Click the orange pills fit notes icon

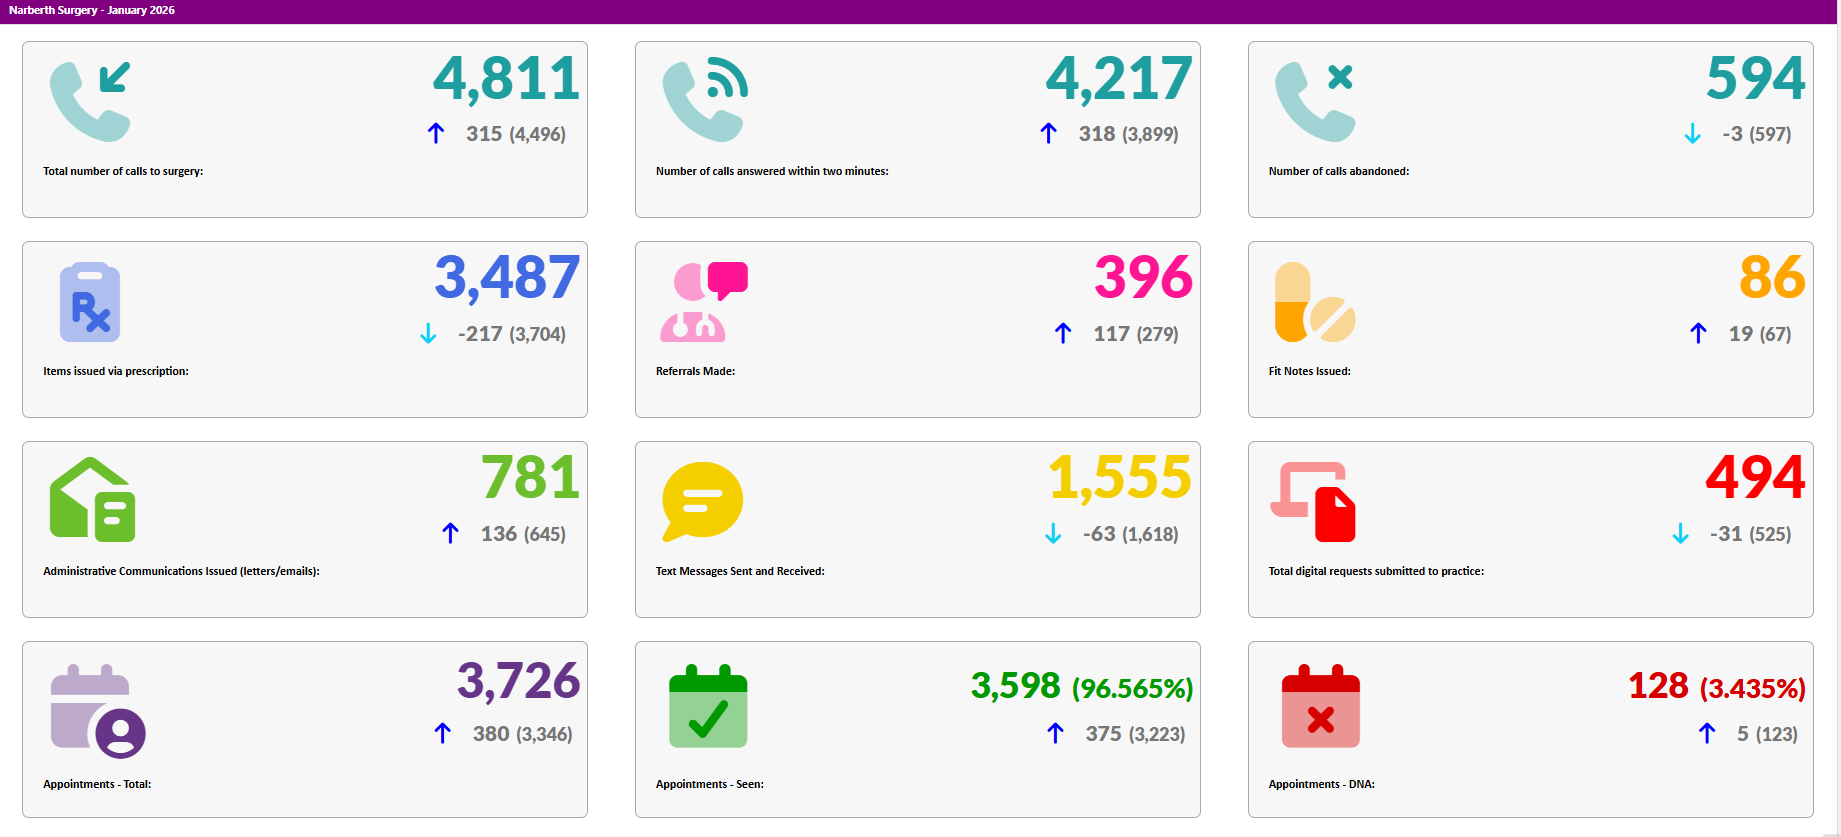1315,302
